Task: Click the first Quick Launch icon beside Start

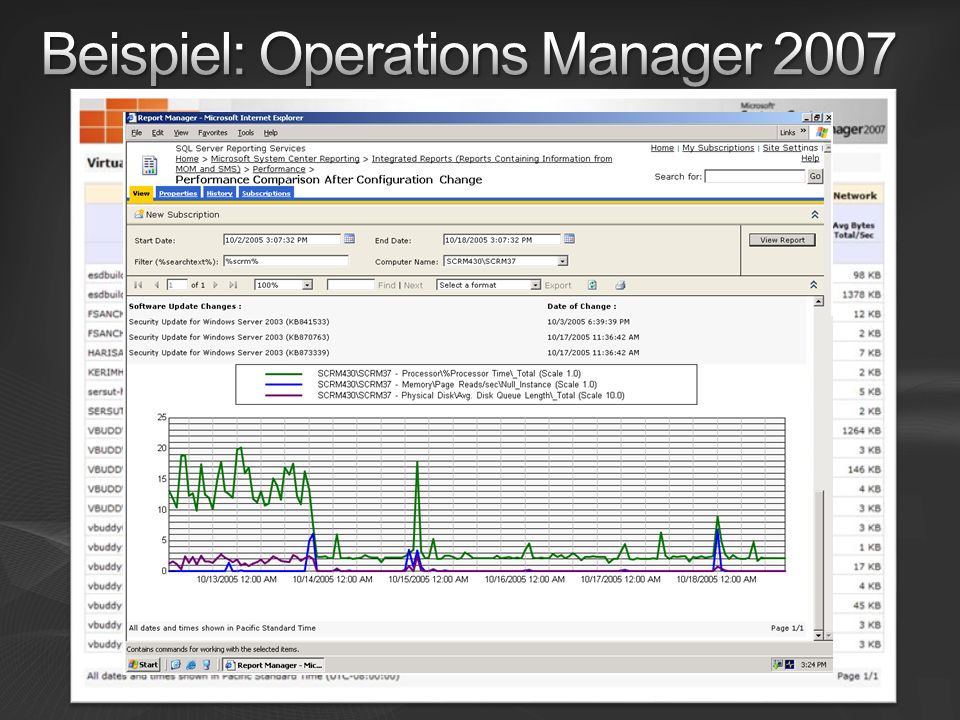Action: point(176,665)
